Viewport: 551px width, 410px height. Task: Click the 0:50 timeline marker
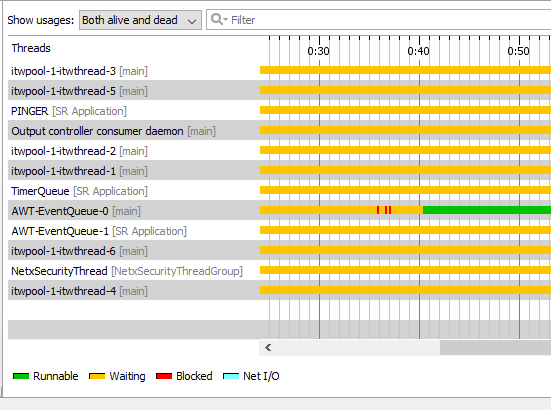[518, 51]
